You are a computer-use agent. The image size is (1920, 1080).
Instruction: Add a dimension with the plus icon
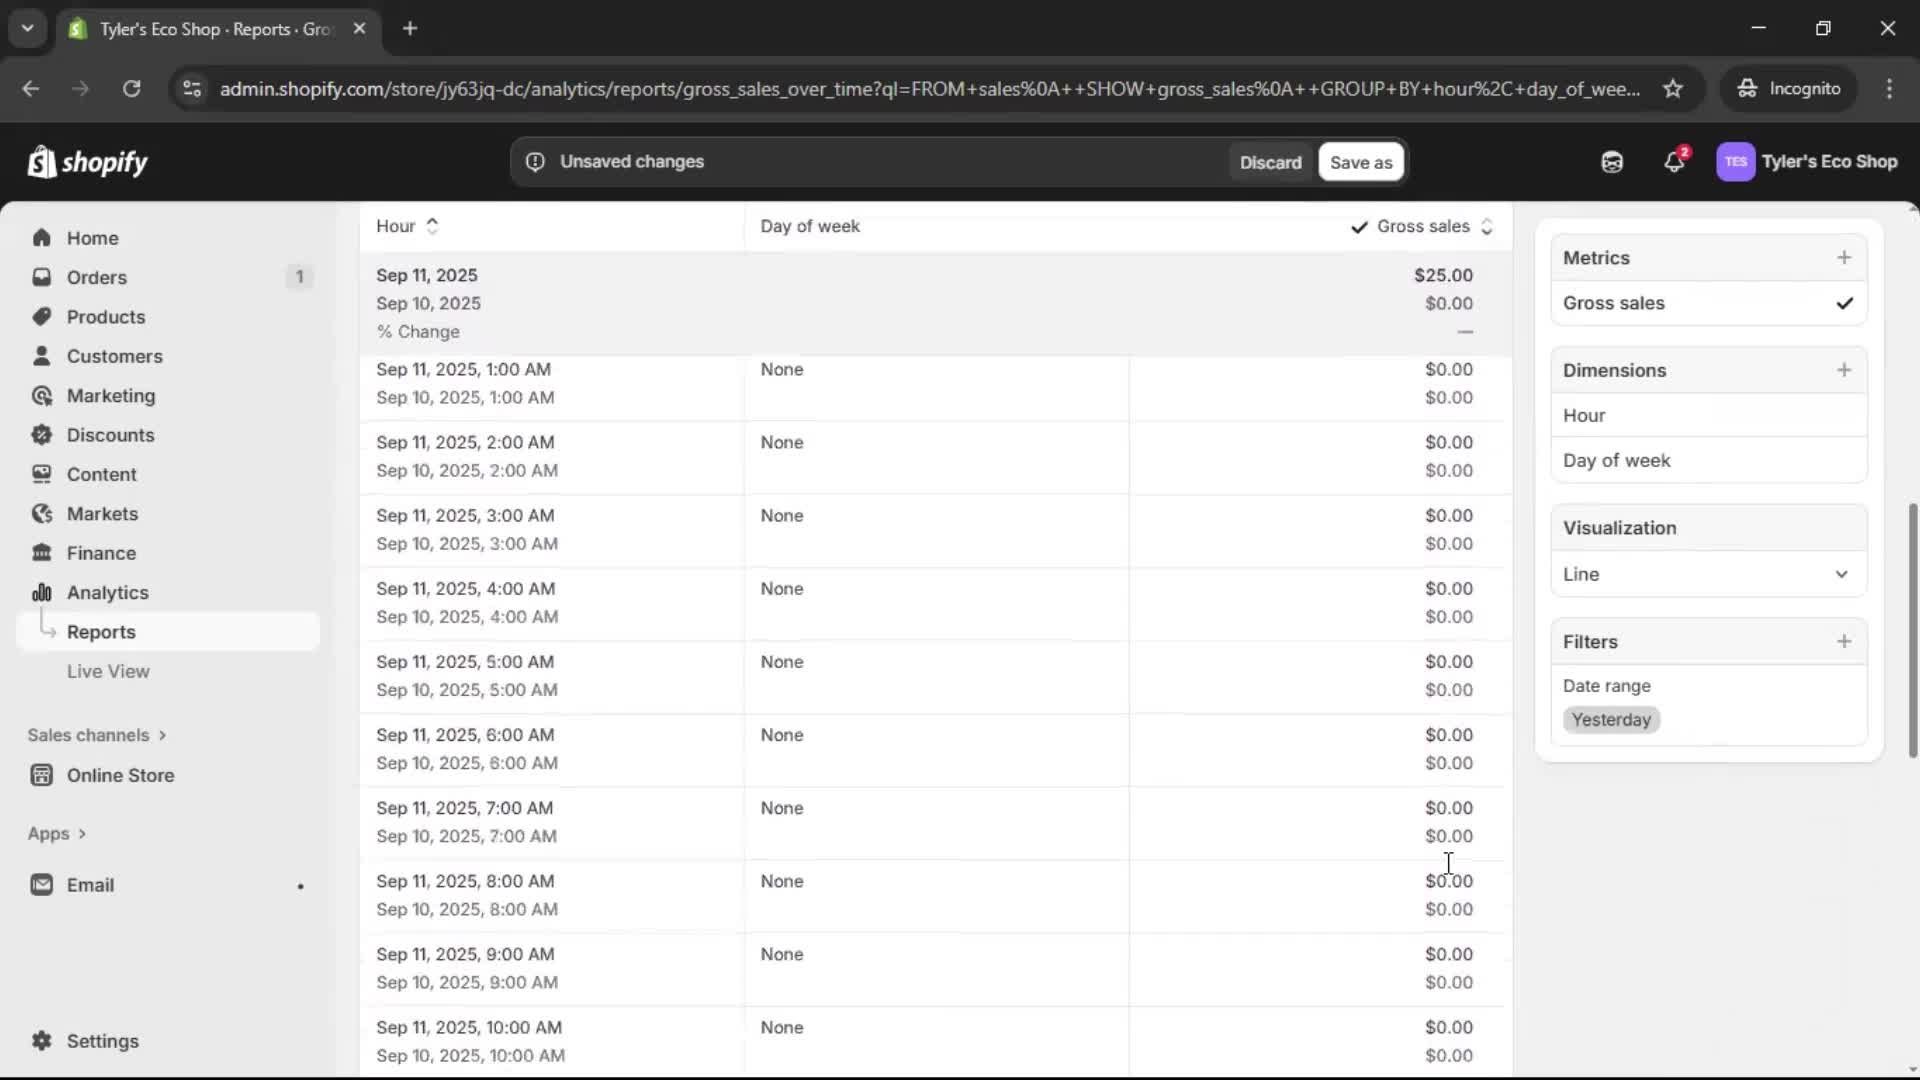pos(1844,370)
